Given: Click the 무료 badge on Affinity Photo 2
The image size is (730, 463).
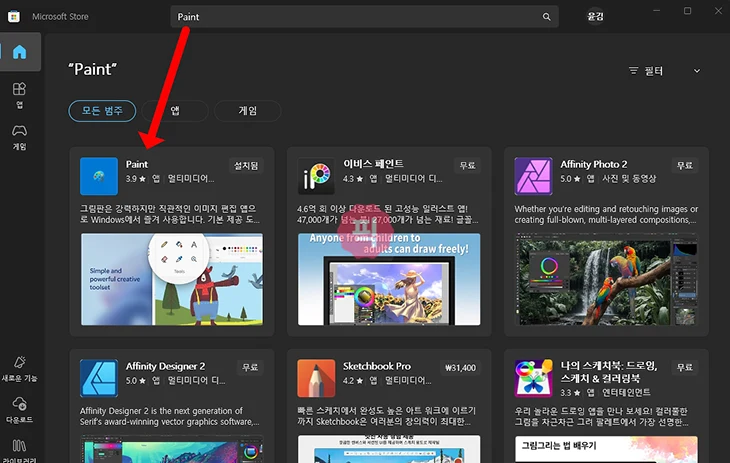Looking at the screenshot, I should (x=684, y=165).
